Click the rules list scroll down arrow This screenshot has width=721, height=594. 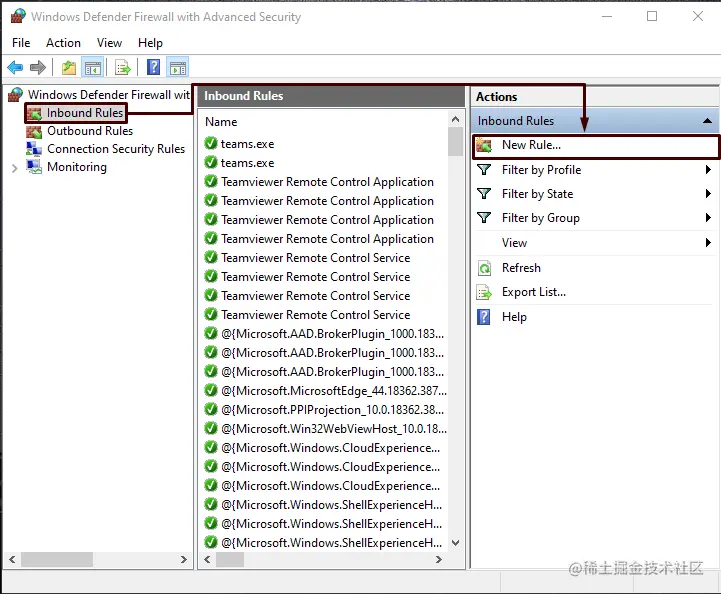pos(455,543)
